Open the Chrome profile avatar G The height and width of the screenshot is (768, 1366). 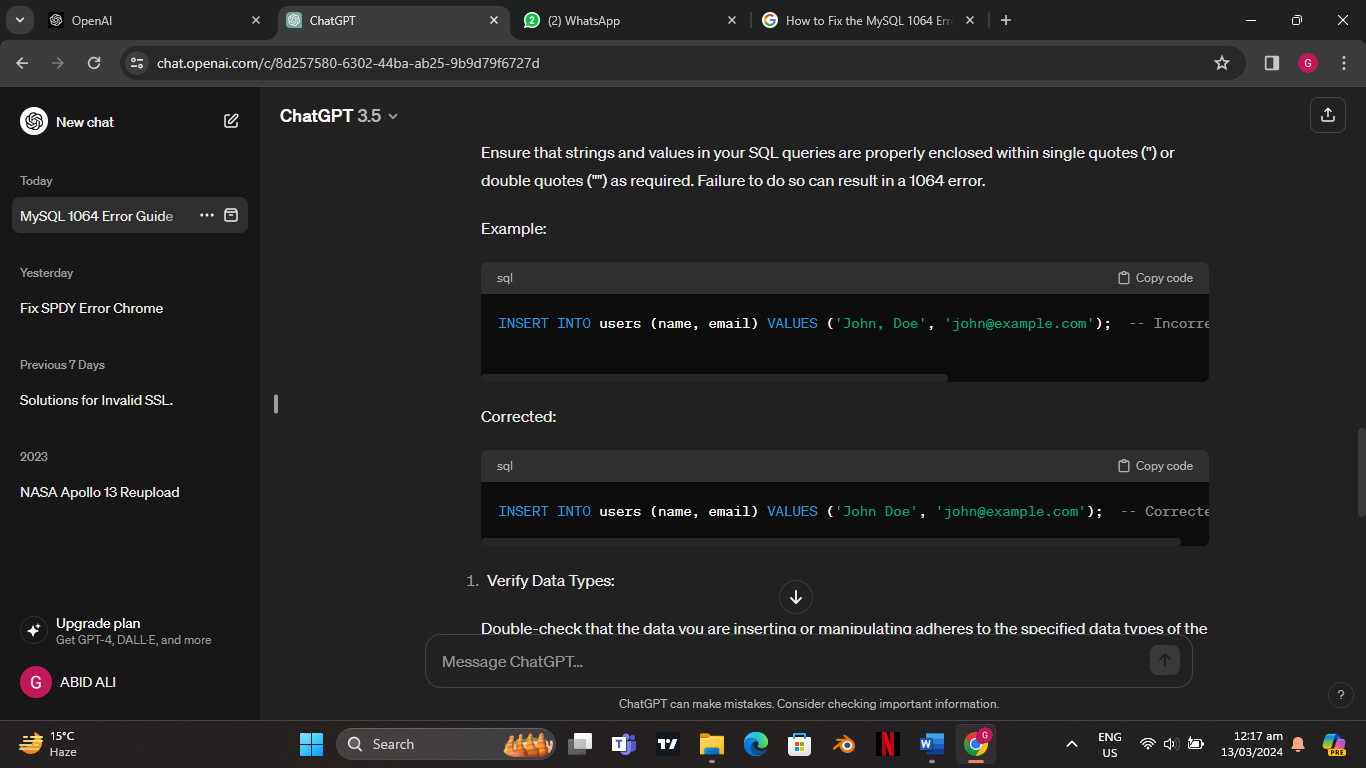1308,63
